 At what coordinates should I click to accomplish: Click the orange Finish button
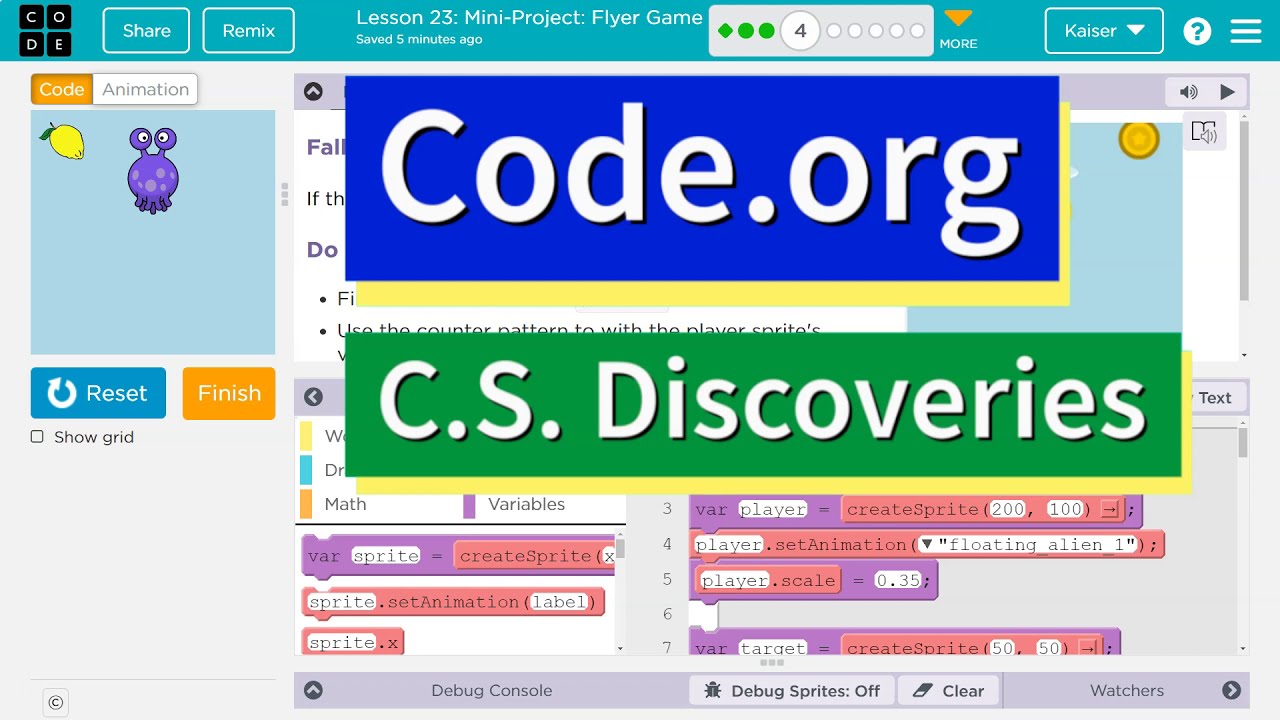tap(229, 393)
